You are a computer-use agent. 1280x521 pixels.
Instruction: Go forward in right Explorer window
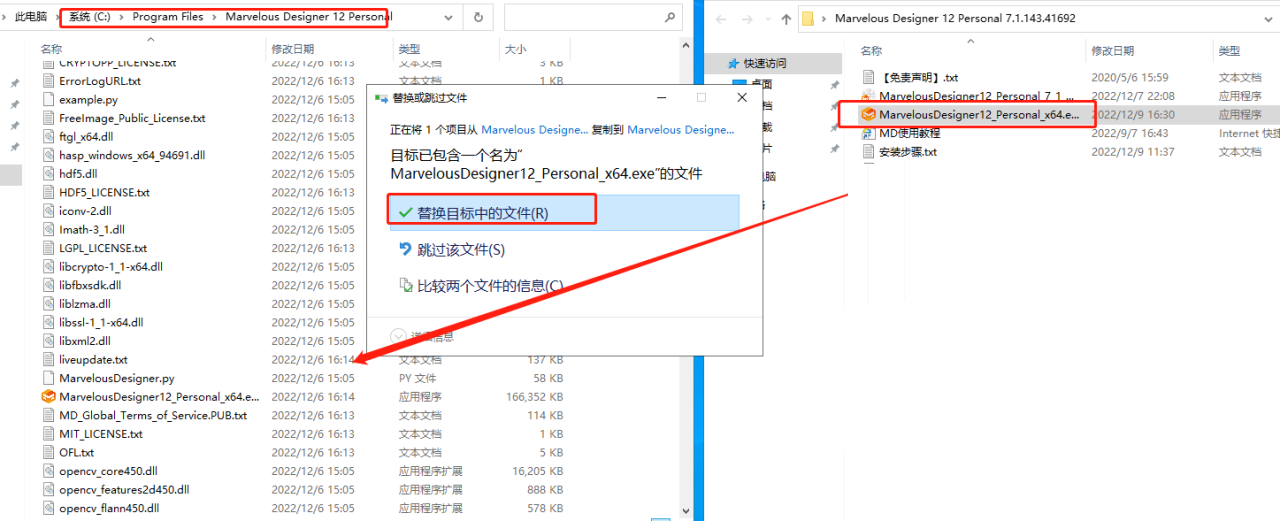click(x=747, y=18)
